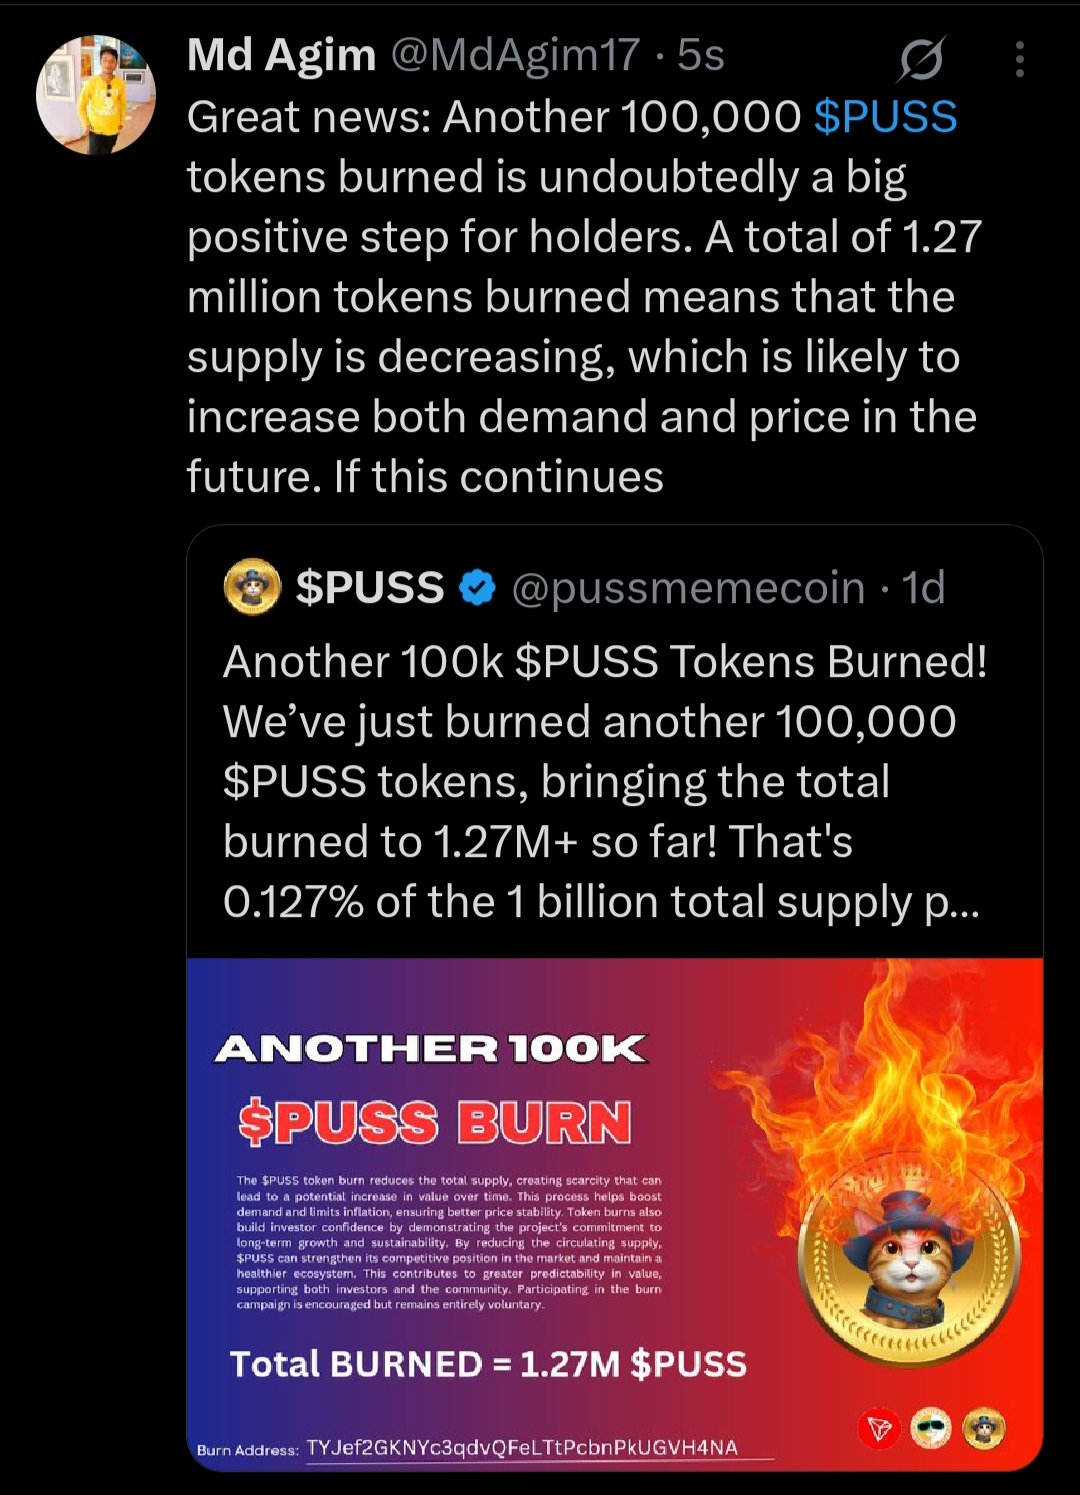Screen dimensions: 1080x1495
Task: Click the sunglasses cat coin icon in banner
Action: tap(932, 1429)
